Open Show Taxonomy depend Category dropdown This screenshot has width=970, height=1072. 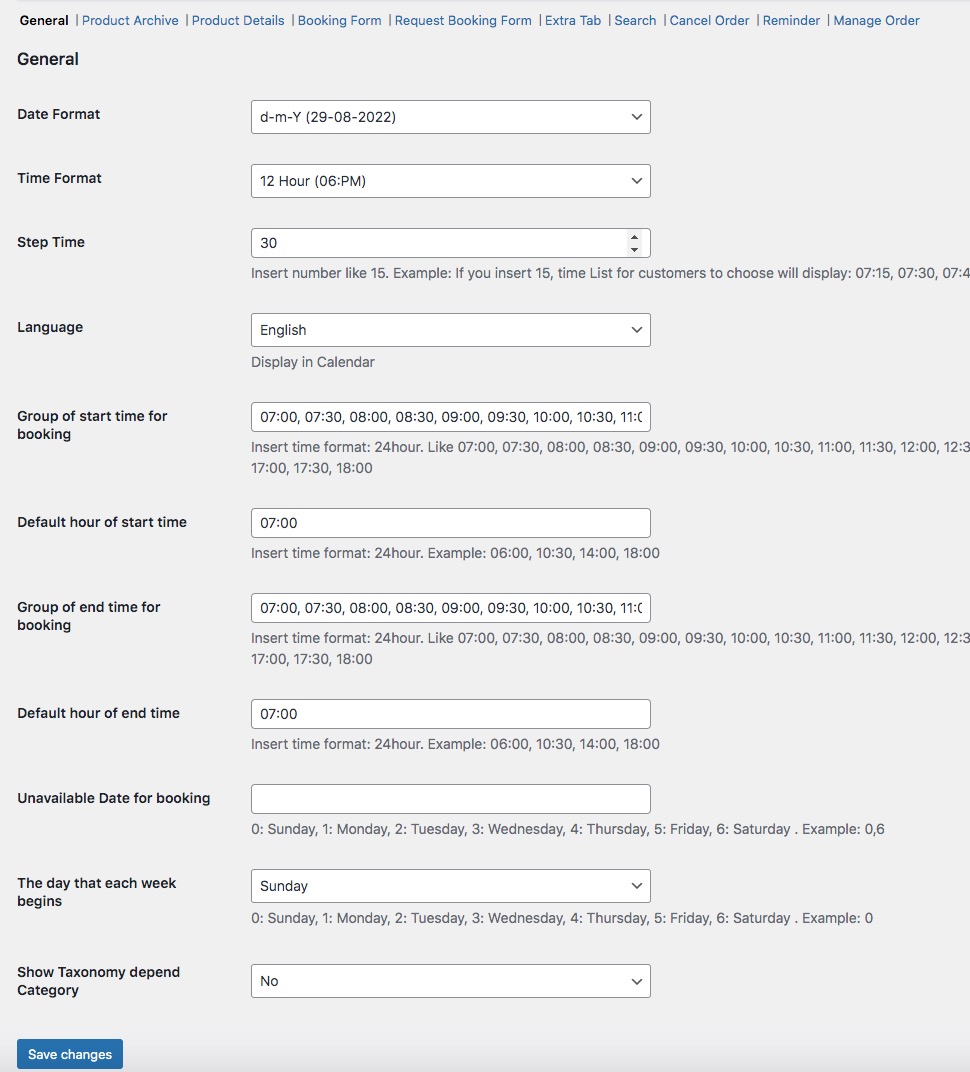pyautogui.click(x=450, y=981)
